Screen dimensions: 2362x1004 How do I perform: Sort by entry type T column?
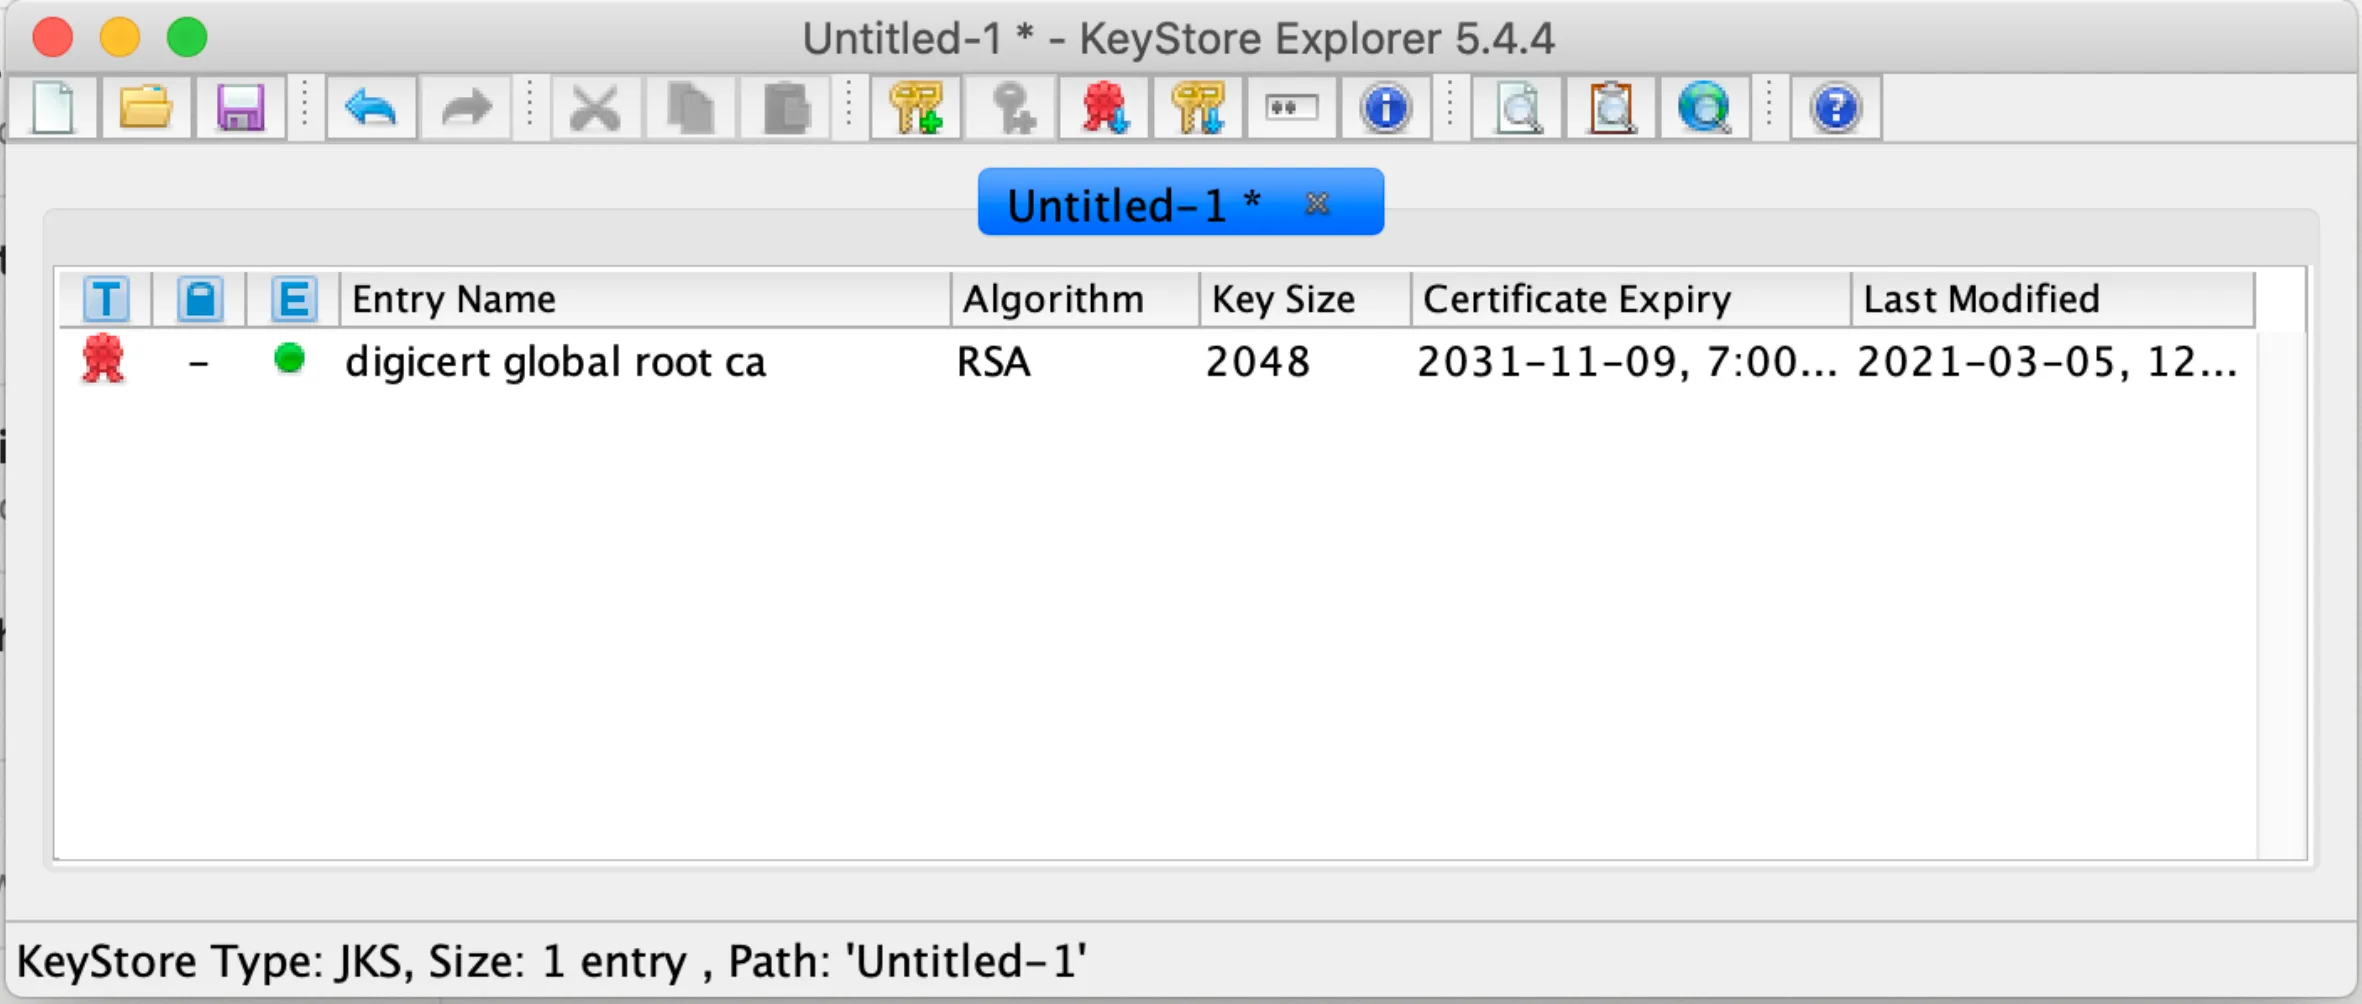106,299
